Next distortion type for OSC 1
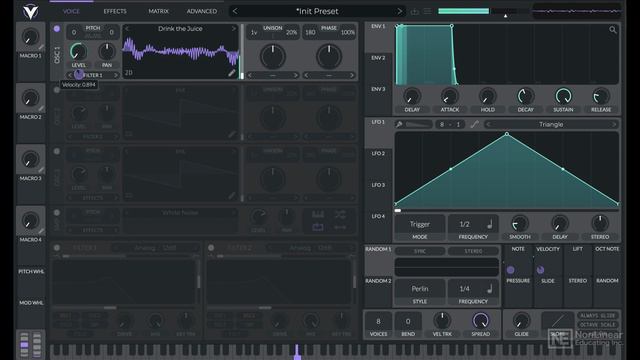 tap(352, 75)
